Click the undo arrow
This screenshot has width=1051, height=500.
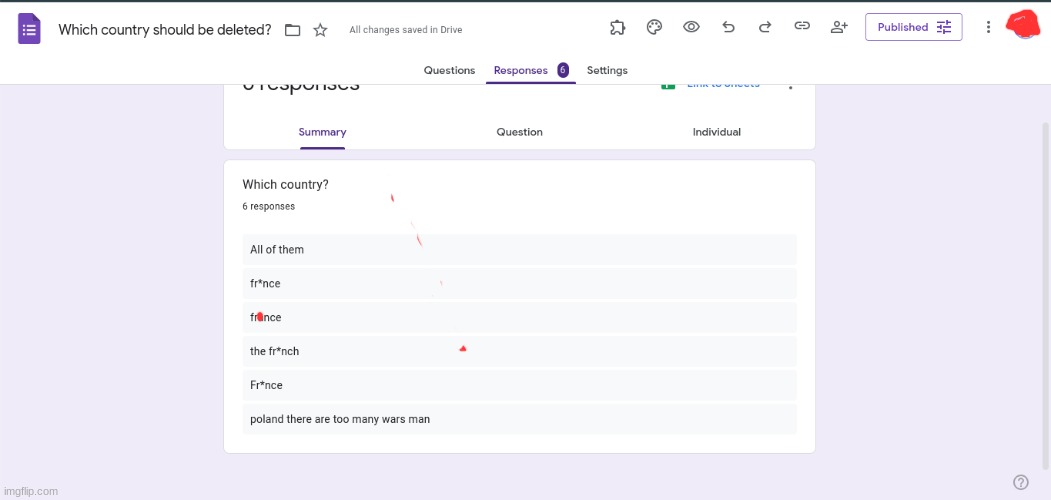(728, 27)
